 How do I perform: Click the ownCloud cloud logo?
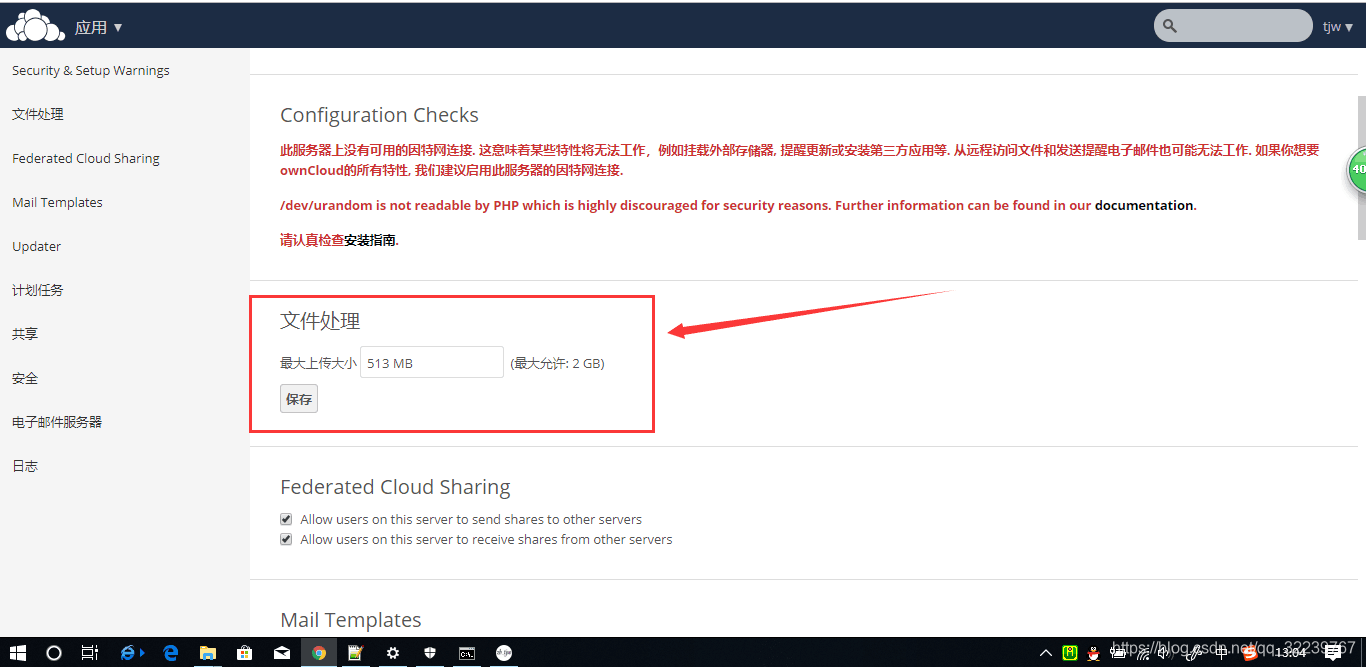pos(34,26)
